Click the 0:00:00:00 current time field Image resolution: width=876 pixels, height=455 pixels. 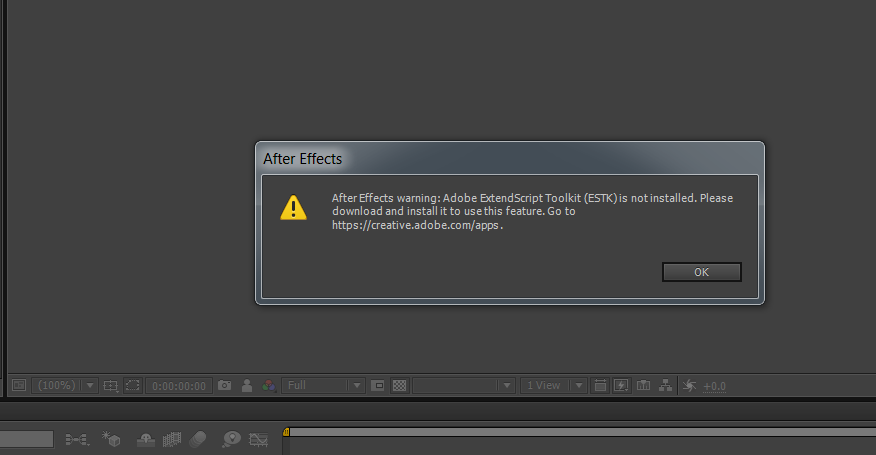click(179, 386)
